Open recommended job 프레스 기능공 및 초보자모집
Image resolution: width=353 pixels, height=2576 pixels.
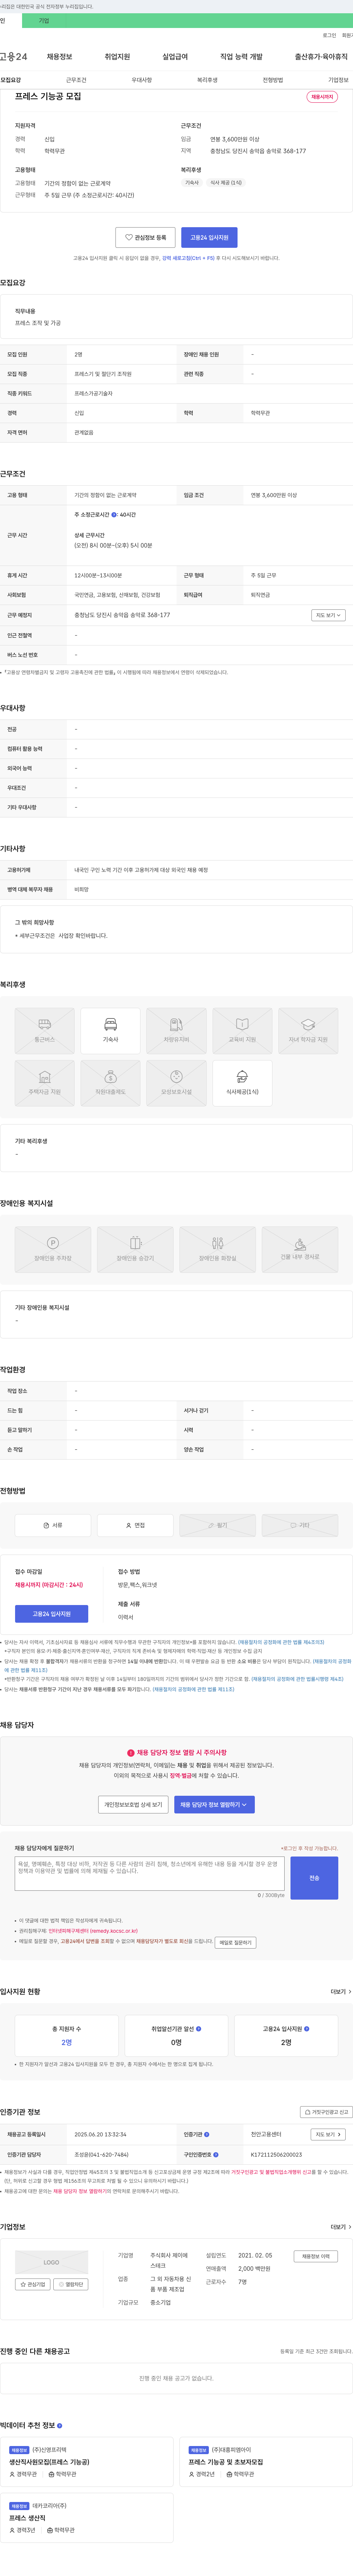(x=226, y=2462)
